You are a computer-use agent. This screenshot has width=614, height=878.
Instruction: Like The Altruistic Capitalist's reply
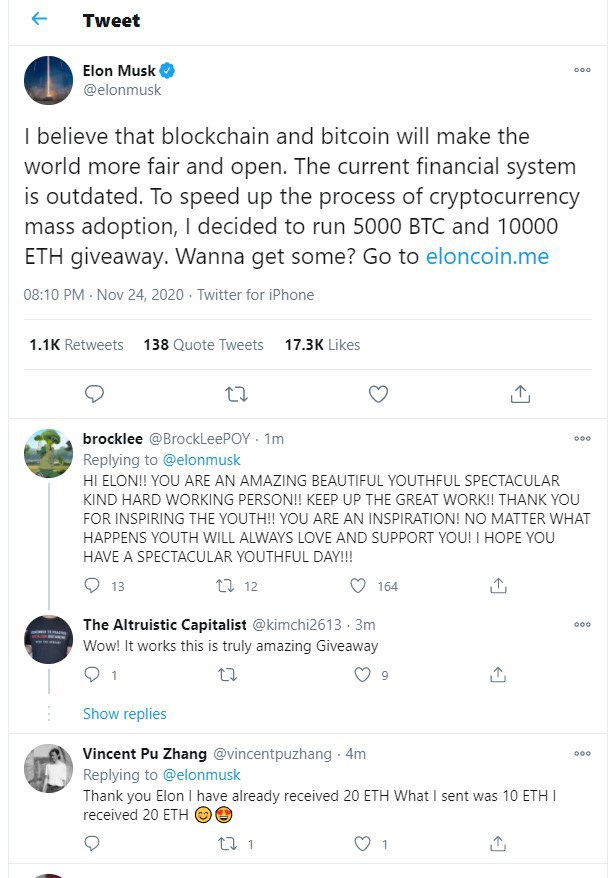click(364, 675)
